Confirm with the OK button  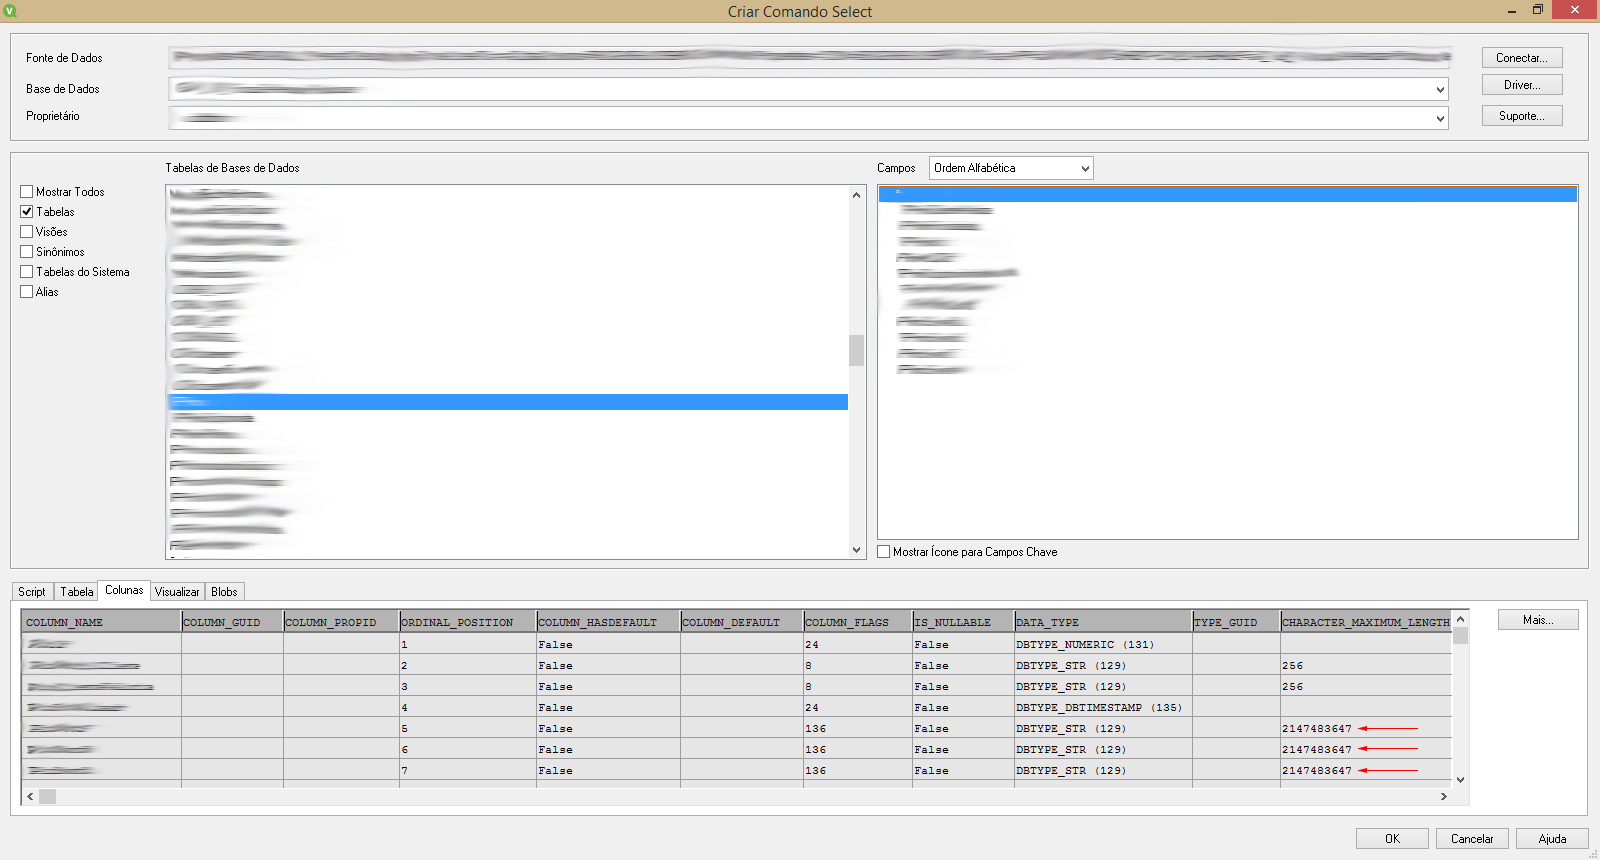tap(1392, 839)
